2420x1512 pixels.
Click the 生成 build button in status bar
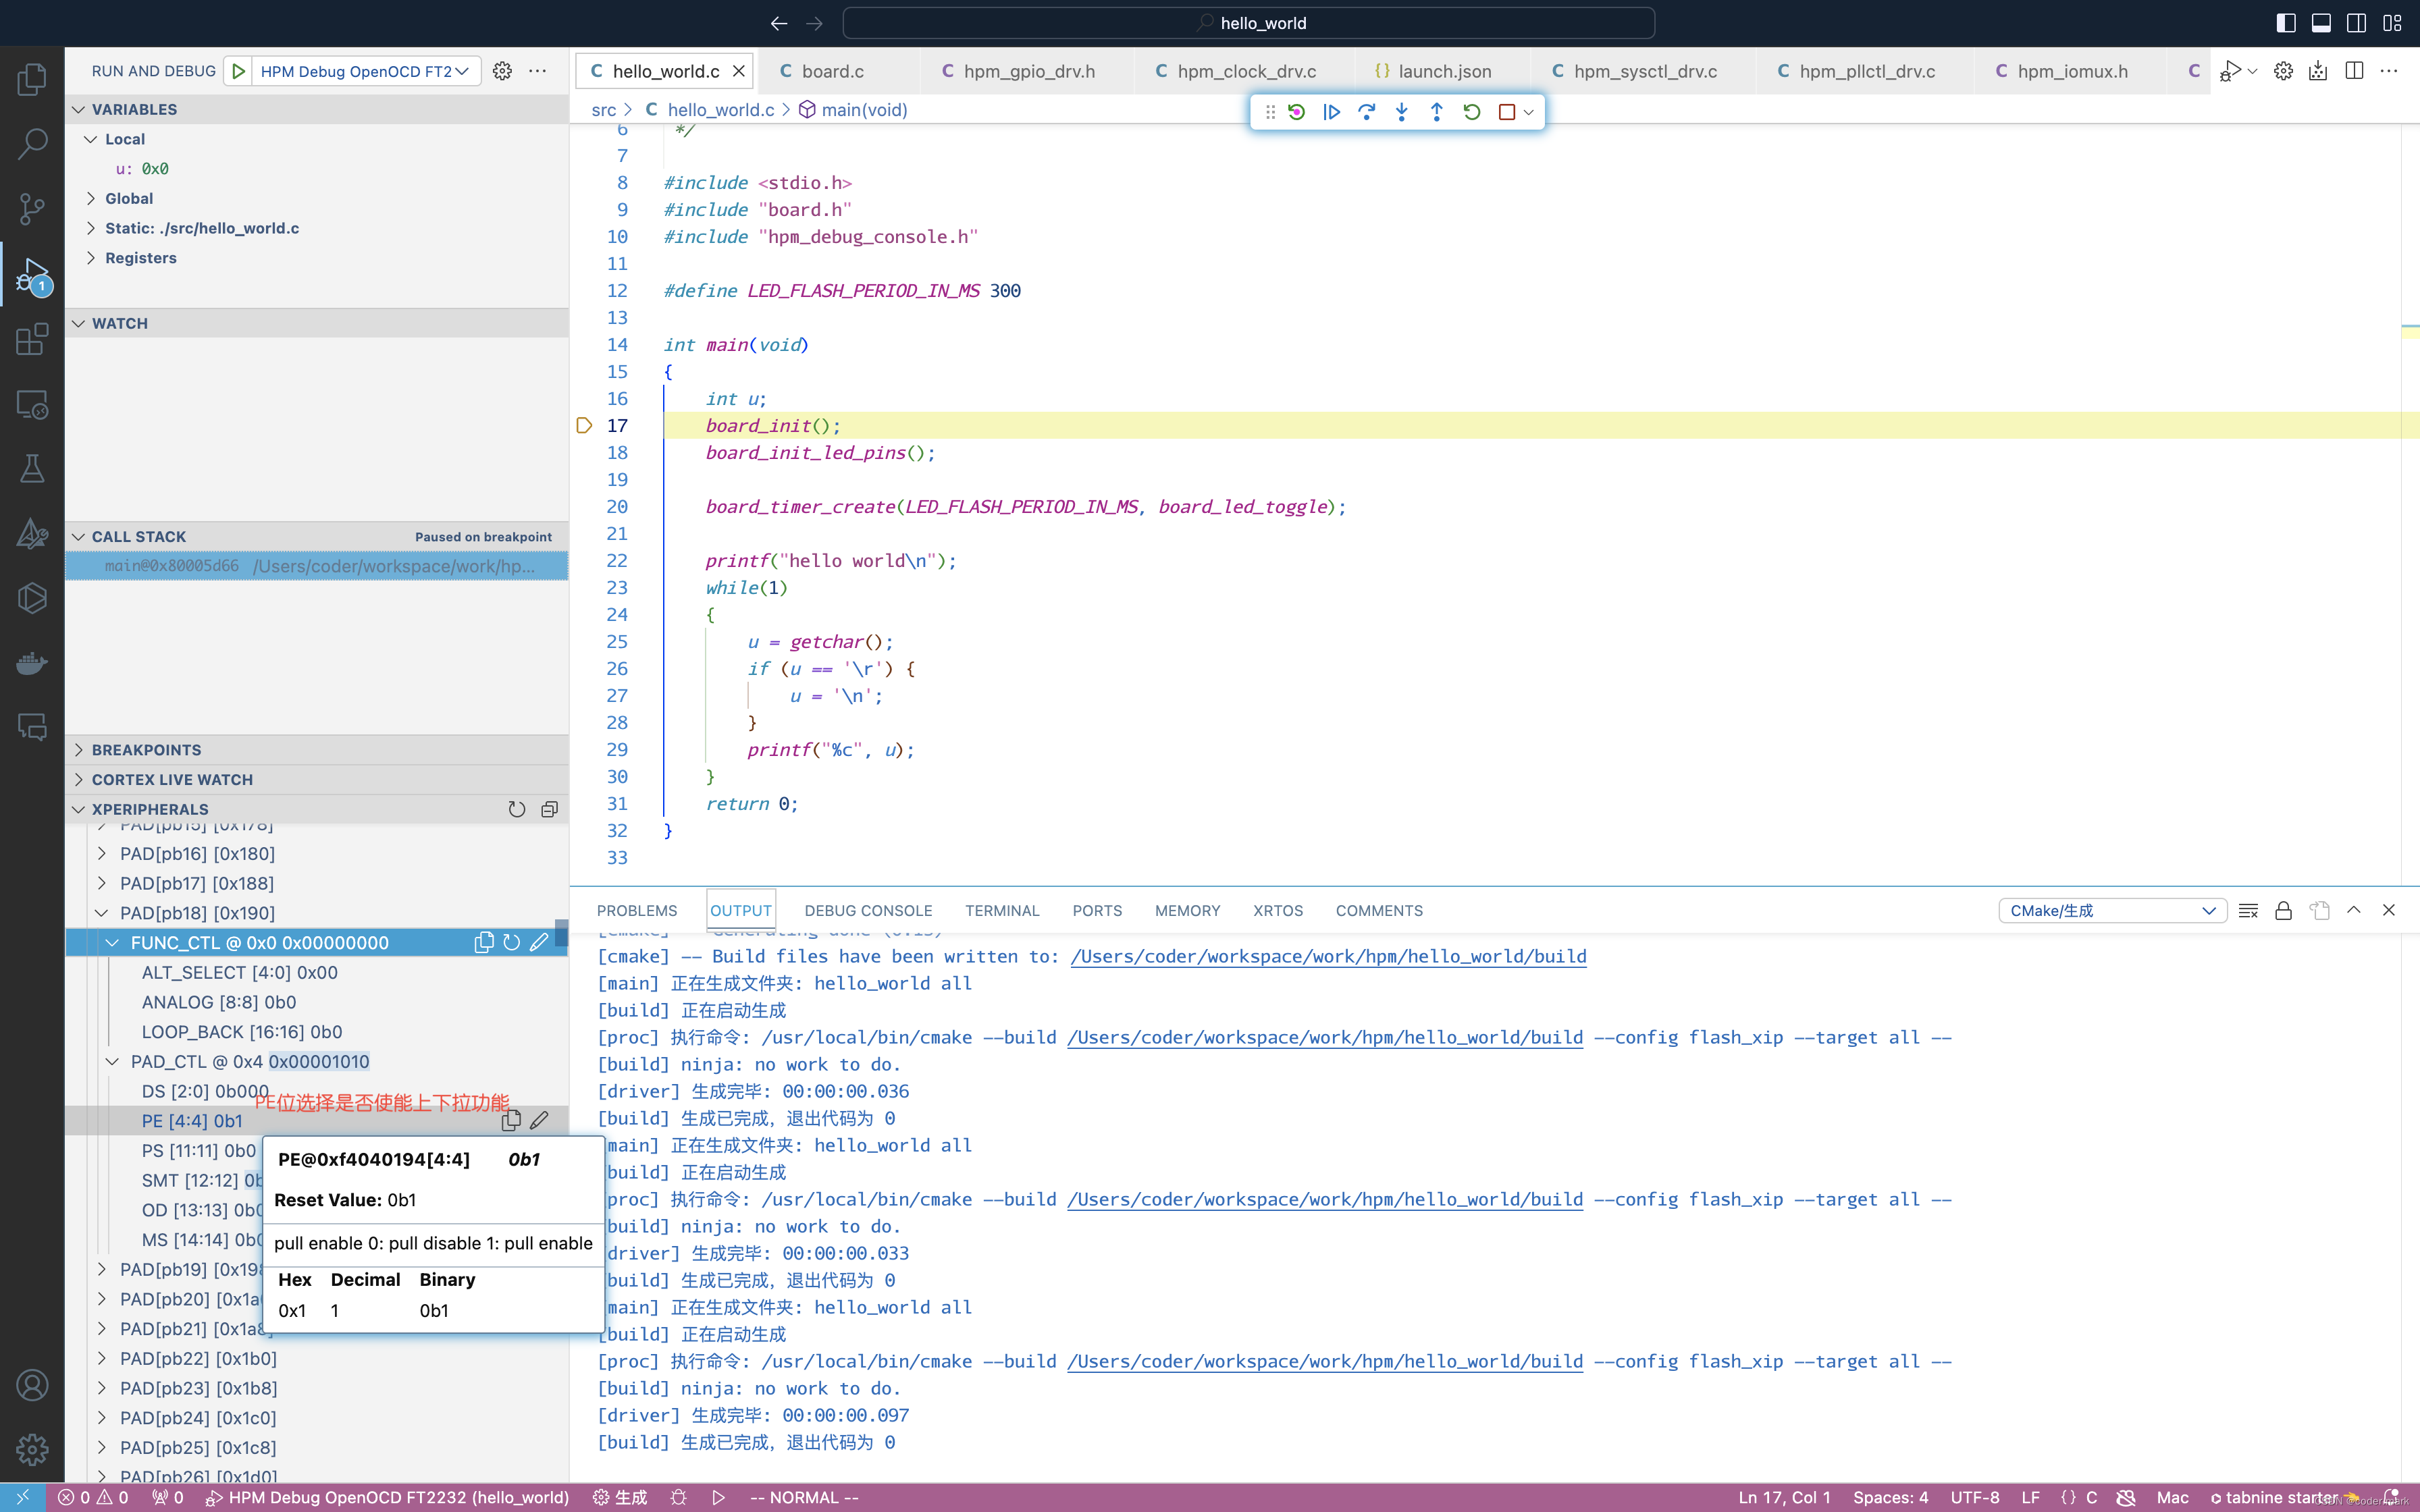620,1497
